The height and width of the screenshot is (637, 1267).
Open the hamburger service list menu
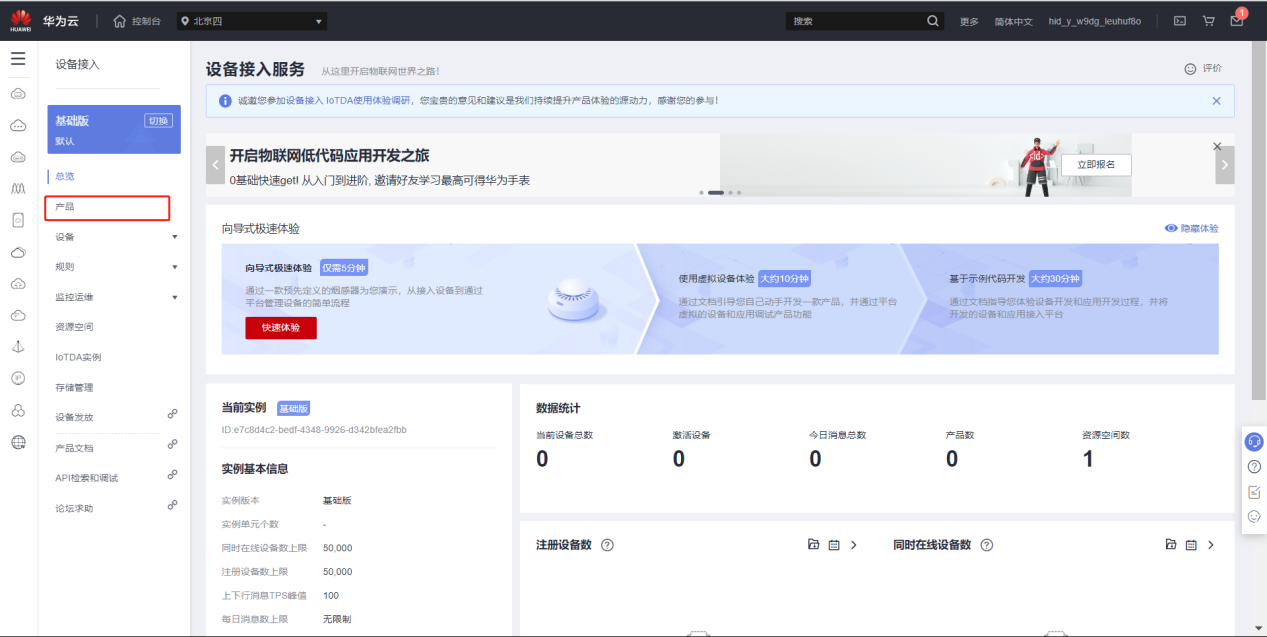[18, 59]
